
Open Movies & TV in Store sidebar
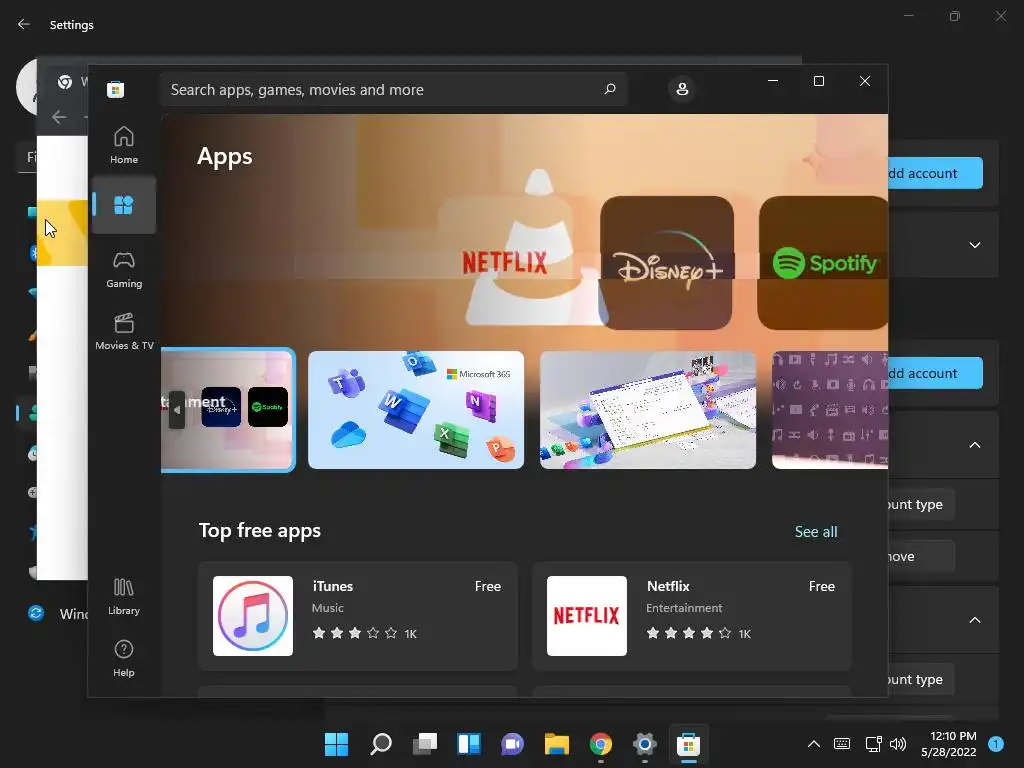tap(123, 332)
